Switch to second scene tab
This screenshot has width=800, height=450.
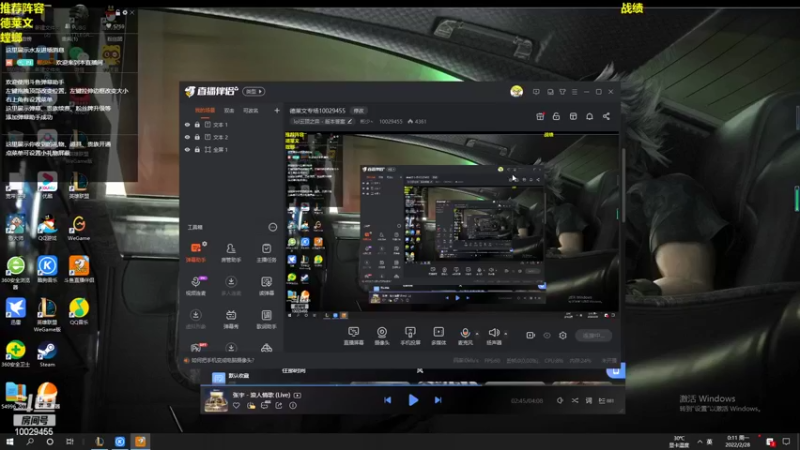(x=229, y=110)
